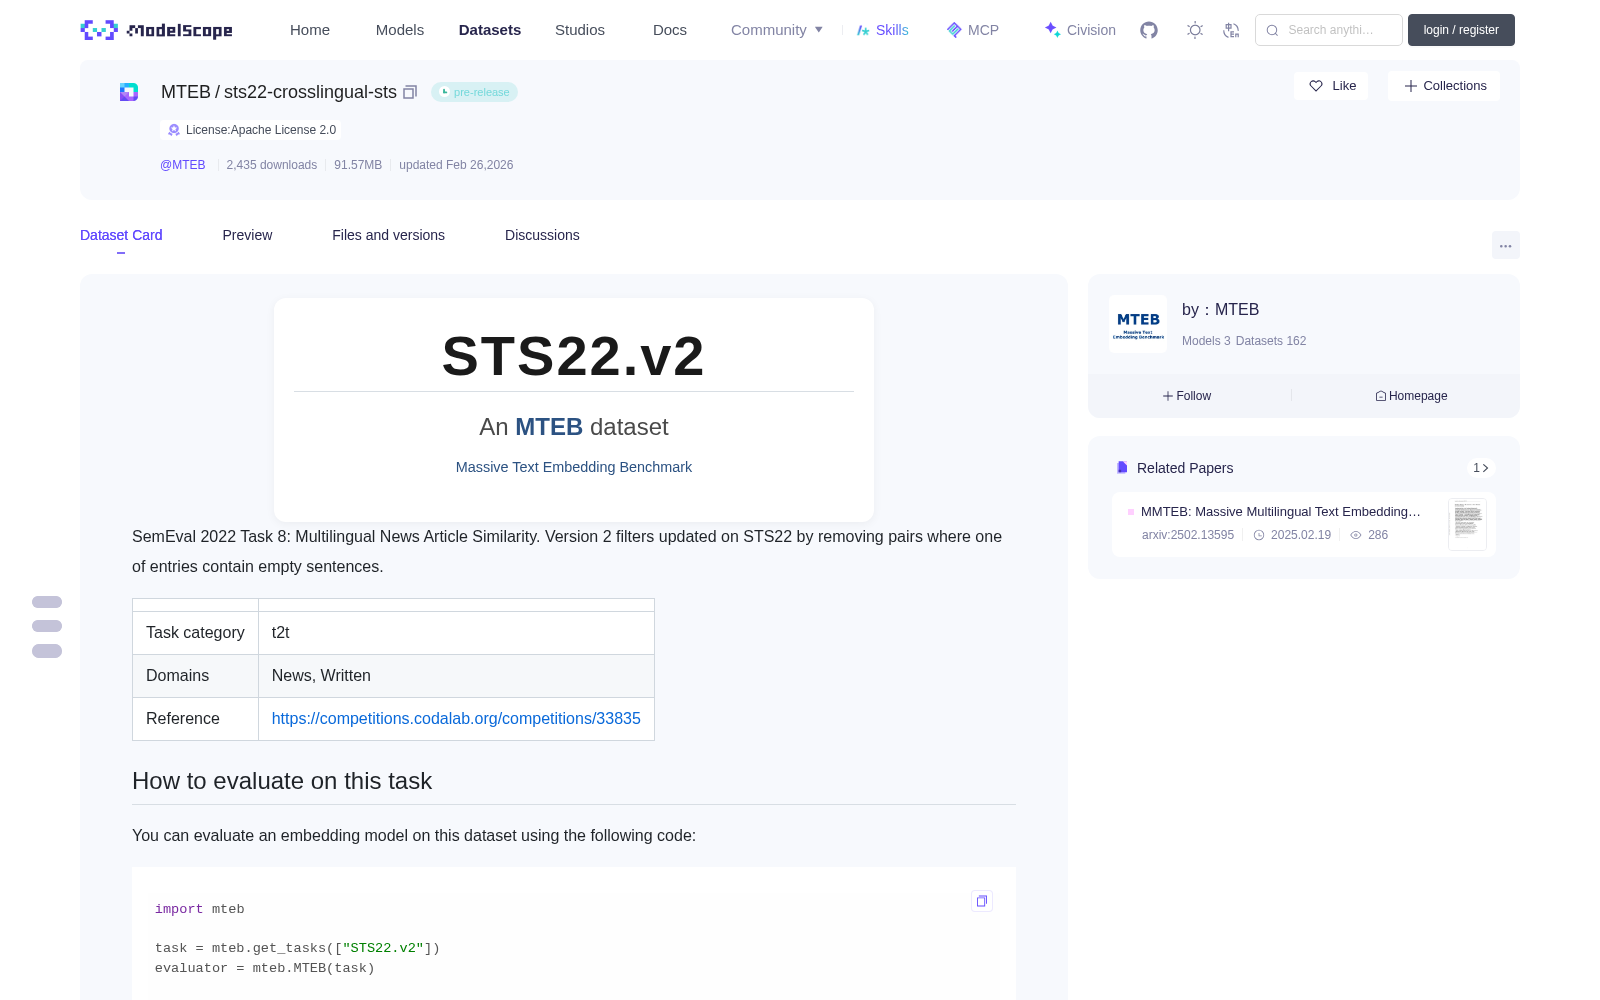Click the pre-release badge
Viewport: 1600px width, 1000px height.
tap(475, 92)
